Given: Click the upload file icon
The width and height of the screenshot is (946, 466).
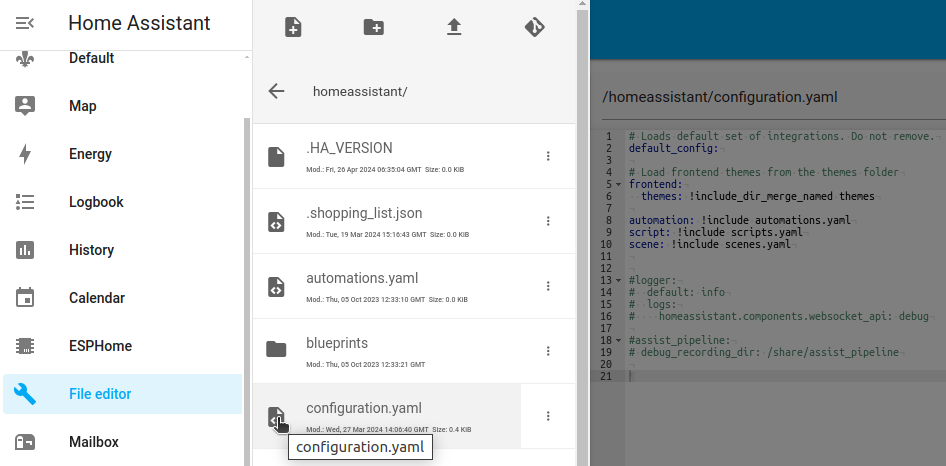Looking at the screenshot, I should pos(454,27).
